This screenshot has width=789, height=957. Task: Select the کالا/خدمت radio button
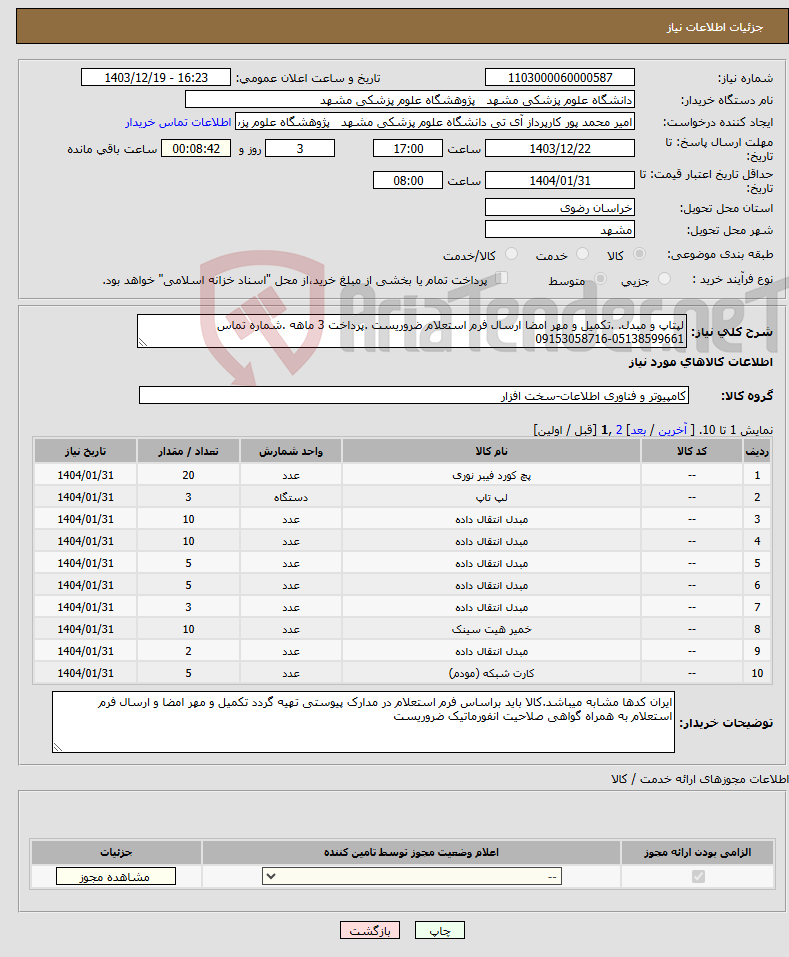pyautogui.click(x=511, y=253)
